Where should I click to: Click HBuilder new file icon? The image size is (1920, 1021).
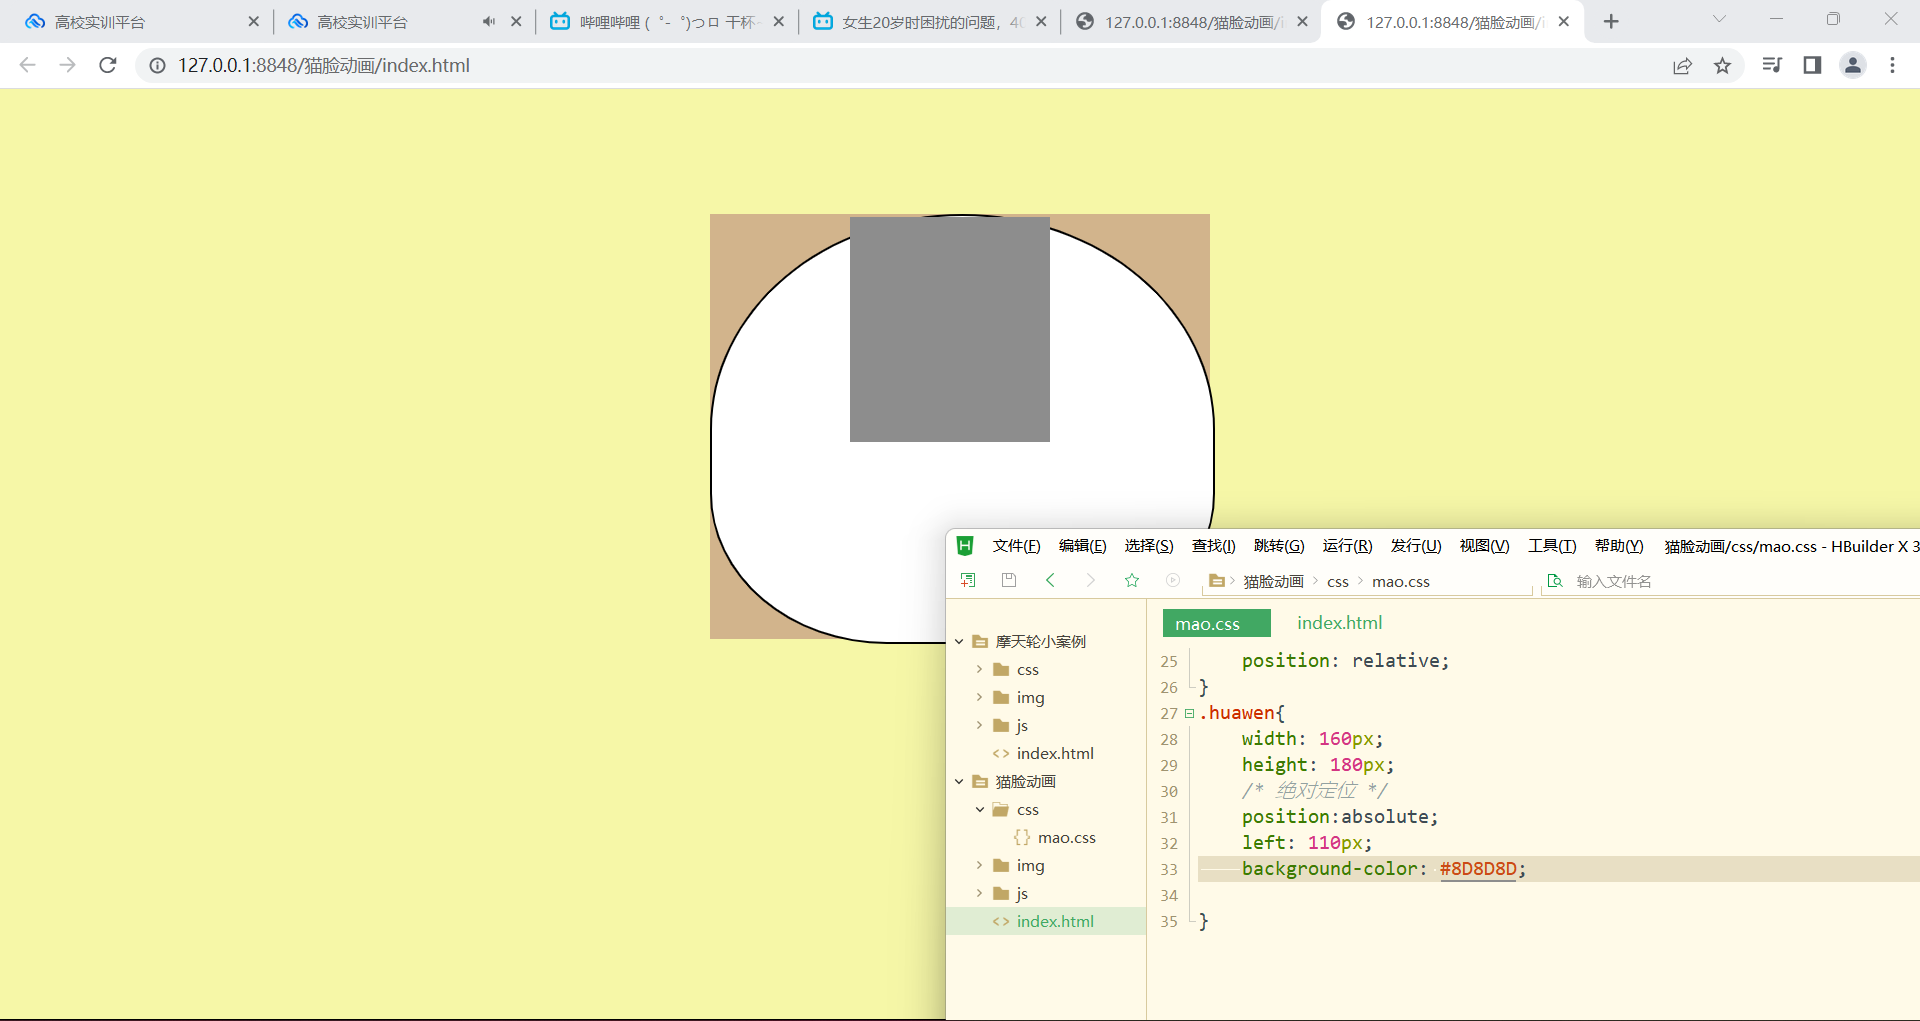click(968, 580)
